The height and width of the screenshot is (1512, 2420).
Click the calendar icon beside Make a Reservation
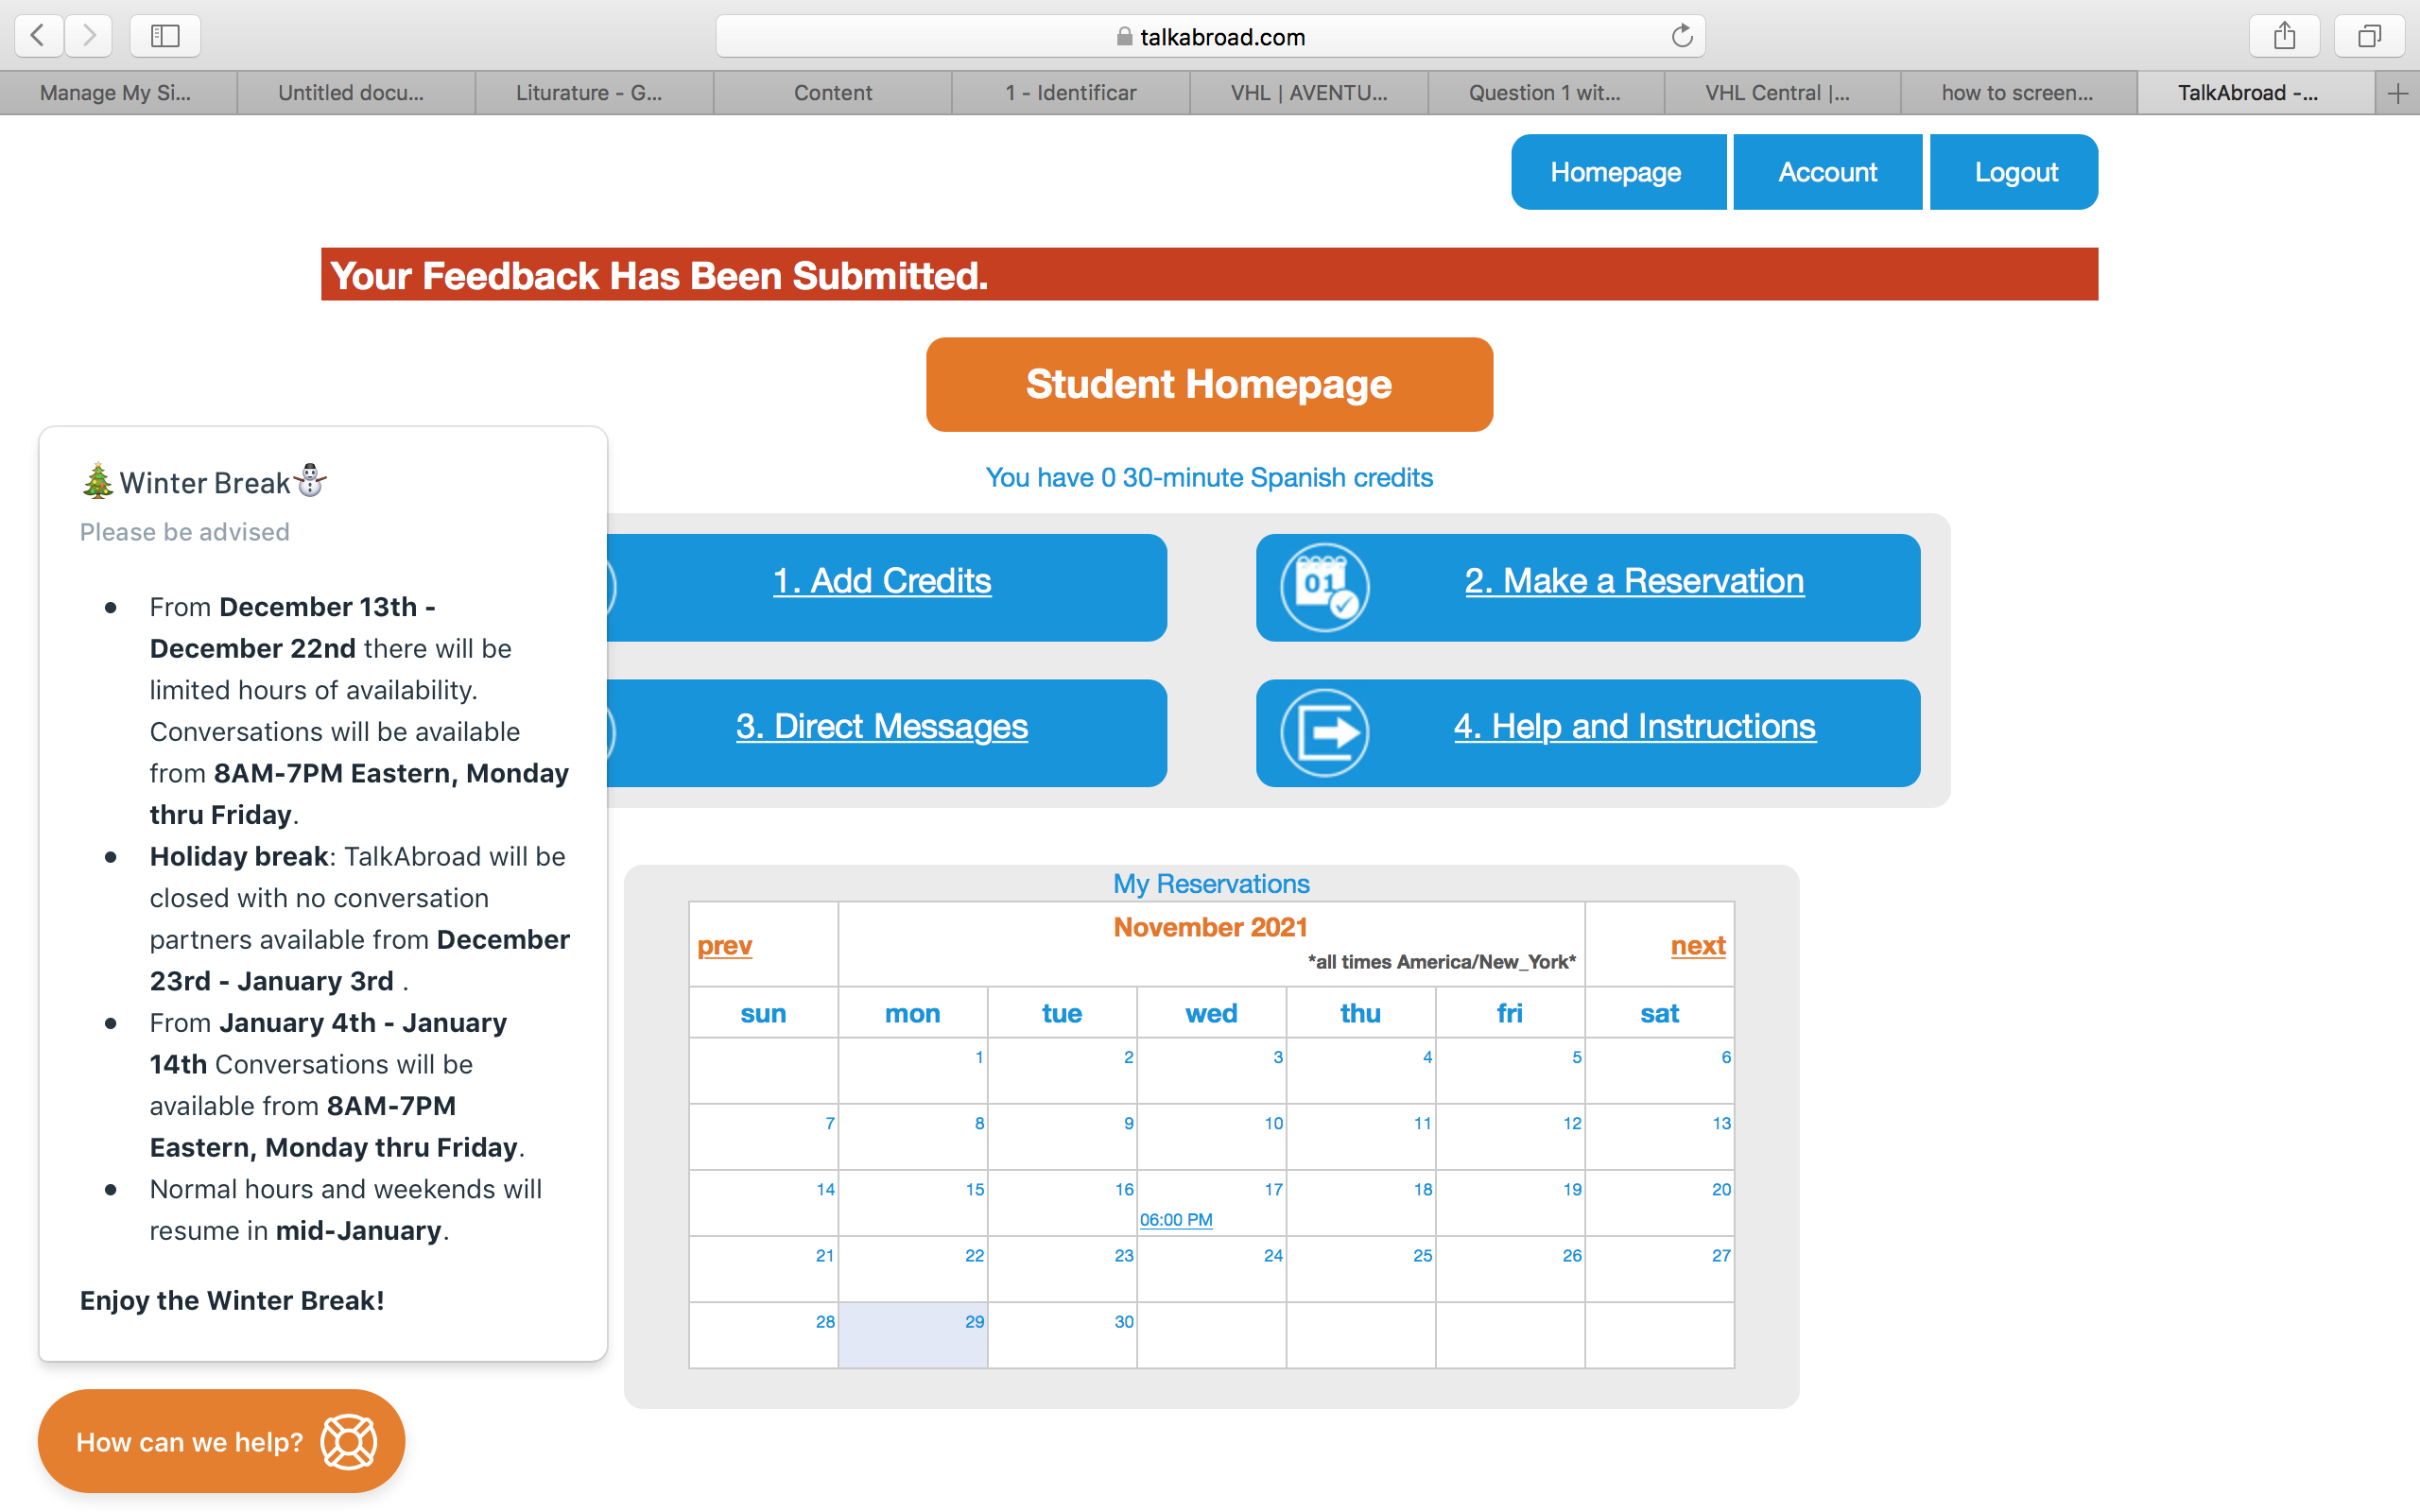(1325, 587)
